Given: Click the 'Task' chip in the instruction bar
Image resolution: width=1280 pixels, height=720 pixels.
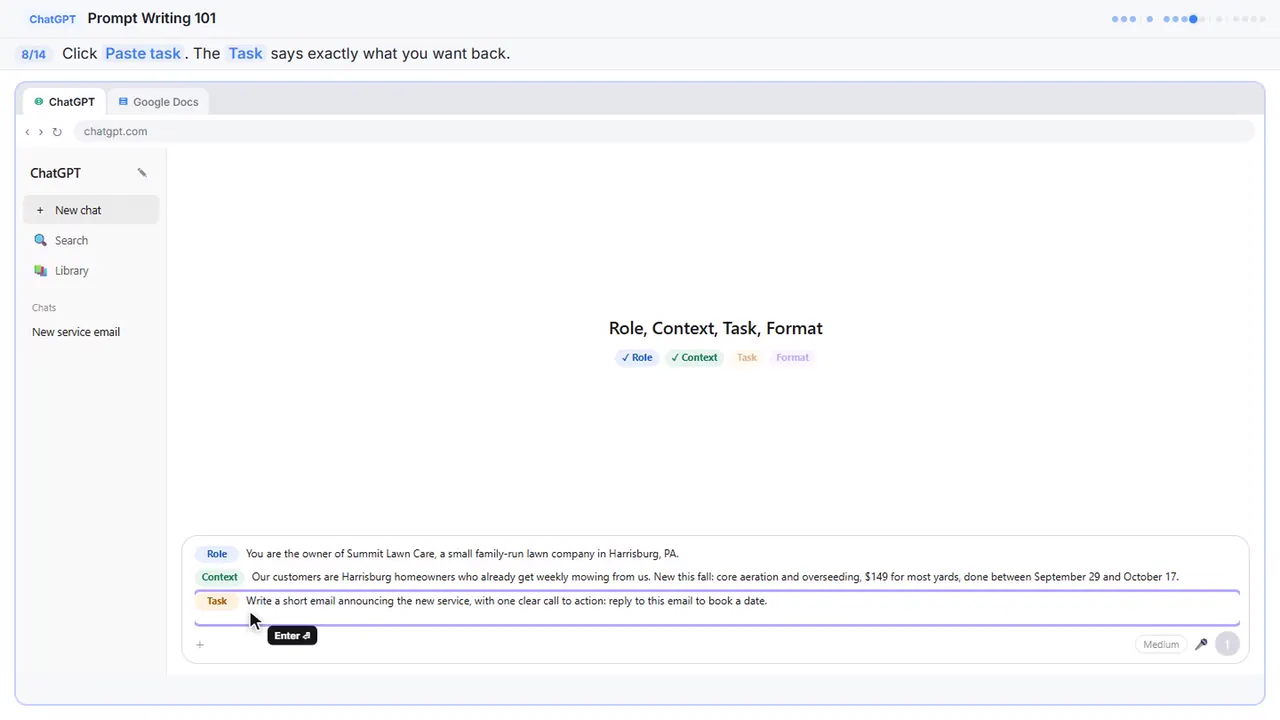Looking at the screenshot, I should 245,53.
